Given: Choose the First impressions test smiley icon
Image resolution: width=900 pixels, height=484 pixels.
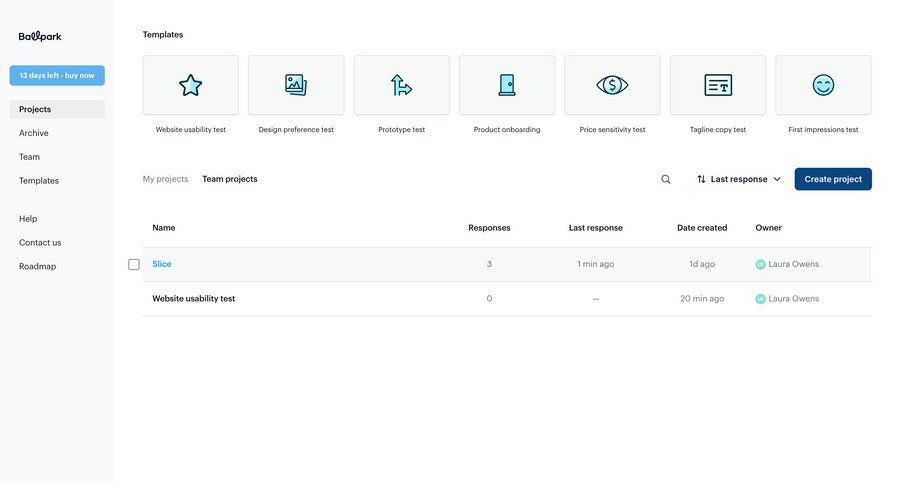Looking at the screenshot, I should [823, 86].
